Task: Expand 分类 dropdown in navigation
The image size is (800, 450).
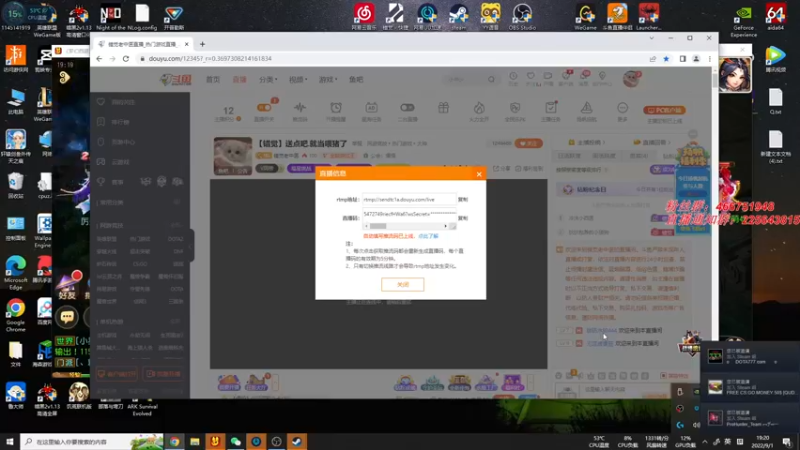Action: (268, 80)
